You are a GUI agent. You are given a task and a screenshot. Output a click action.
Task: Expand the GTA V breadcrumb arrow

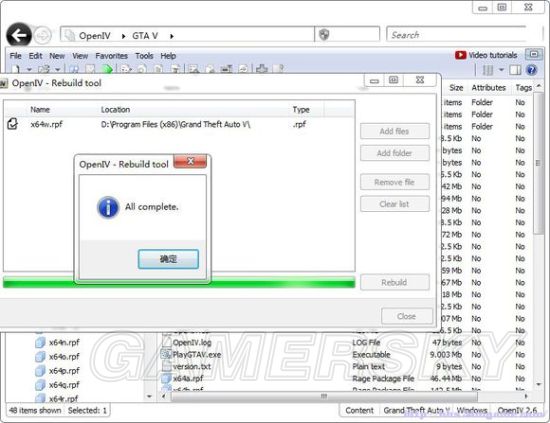172,36
